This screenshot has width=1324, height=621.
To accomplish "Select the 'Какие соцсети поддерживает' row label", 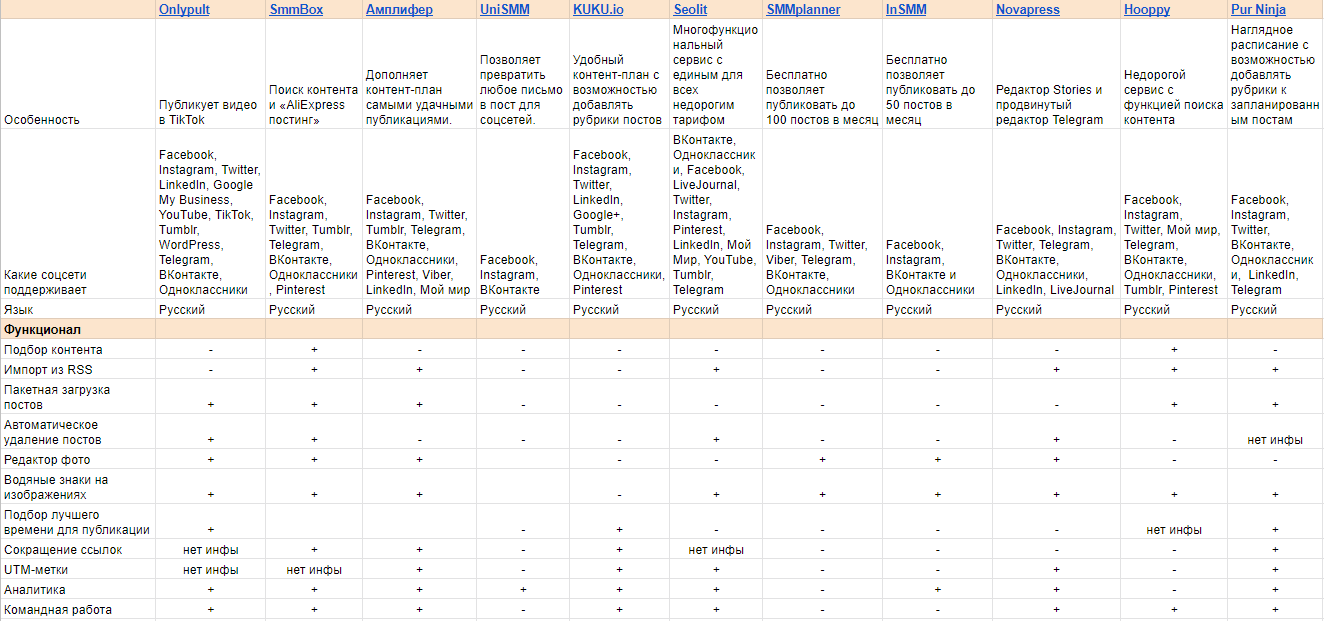I will (x=45, y=282).
